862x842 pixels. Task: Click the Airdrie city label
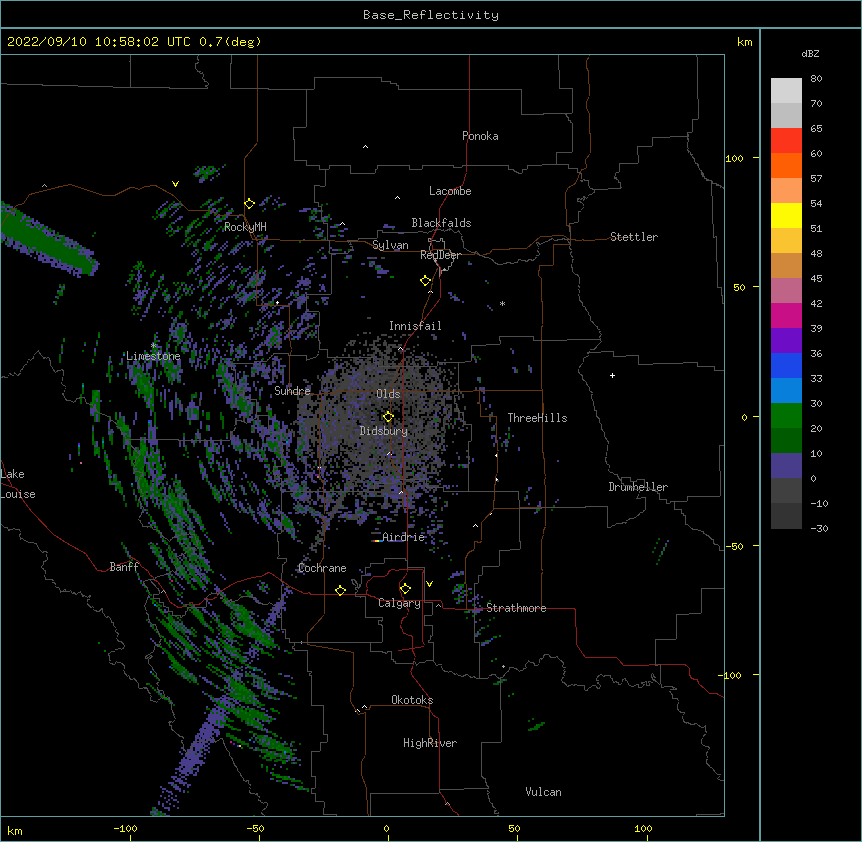click(404, 537)
